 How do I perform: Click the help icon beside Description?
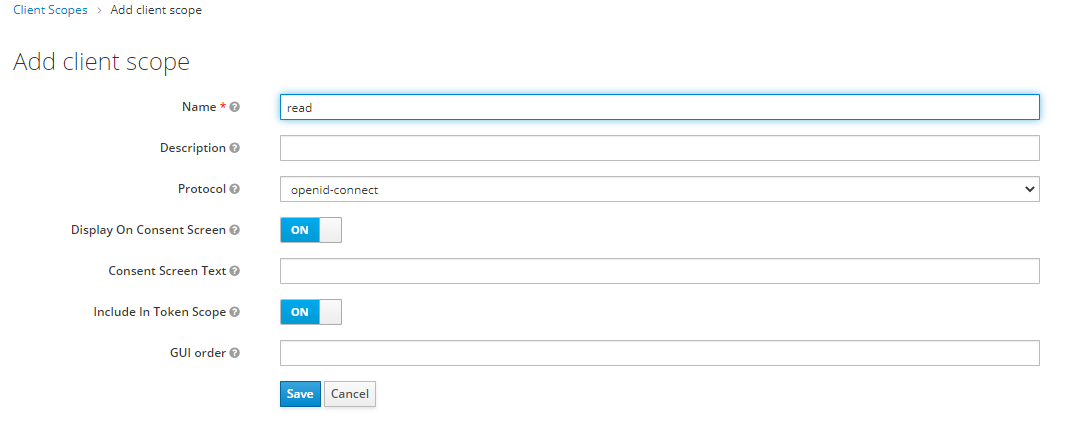235,148
